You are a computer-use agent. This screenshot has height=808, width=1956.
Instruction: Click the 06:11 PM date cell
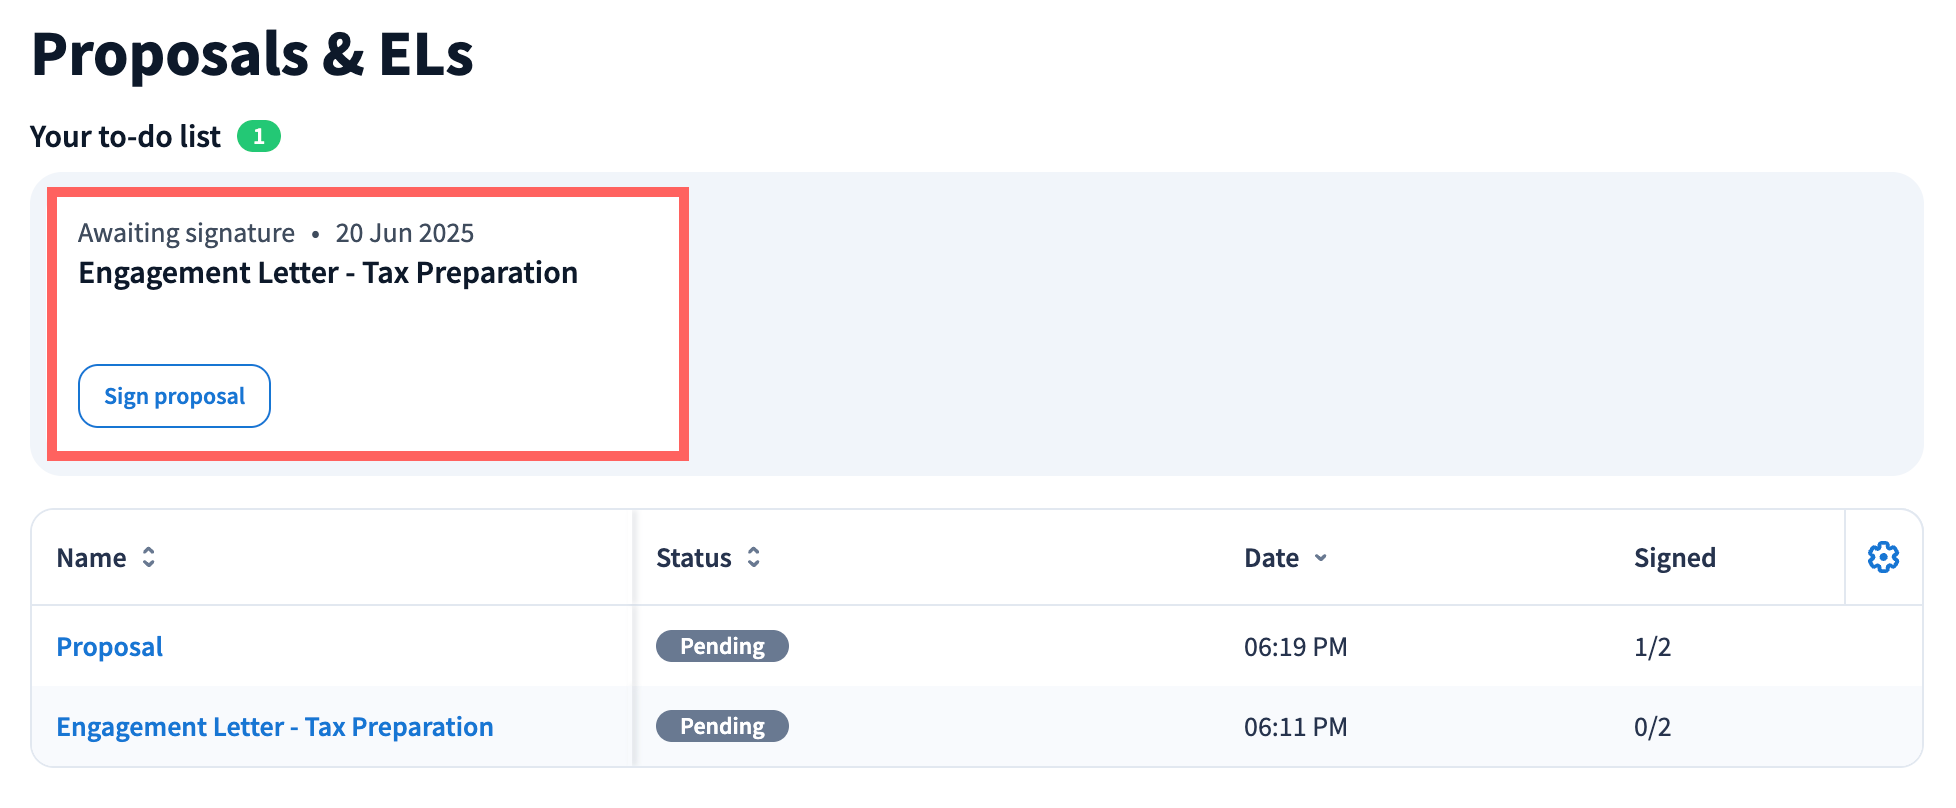coord(1295,727)
